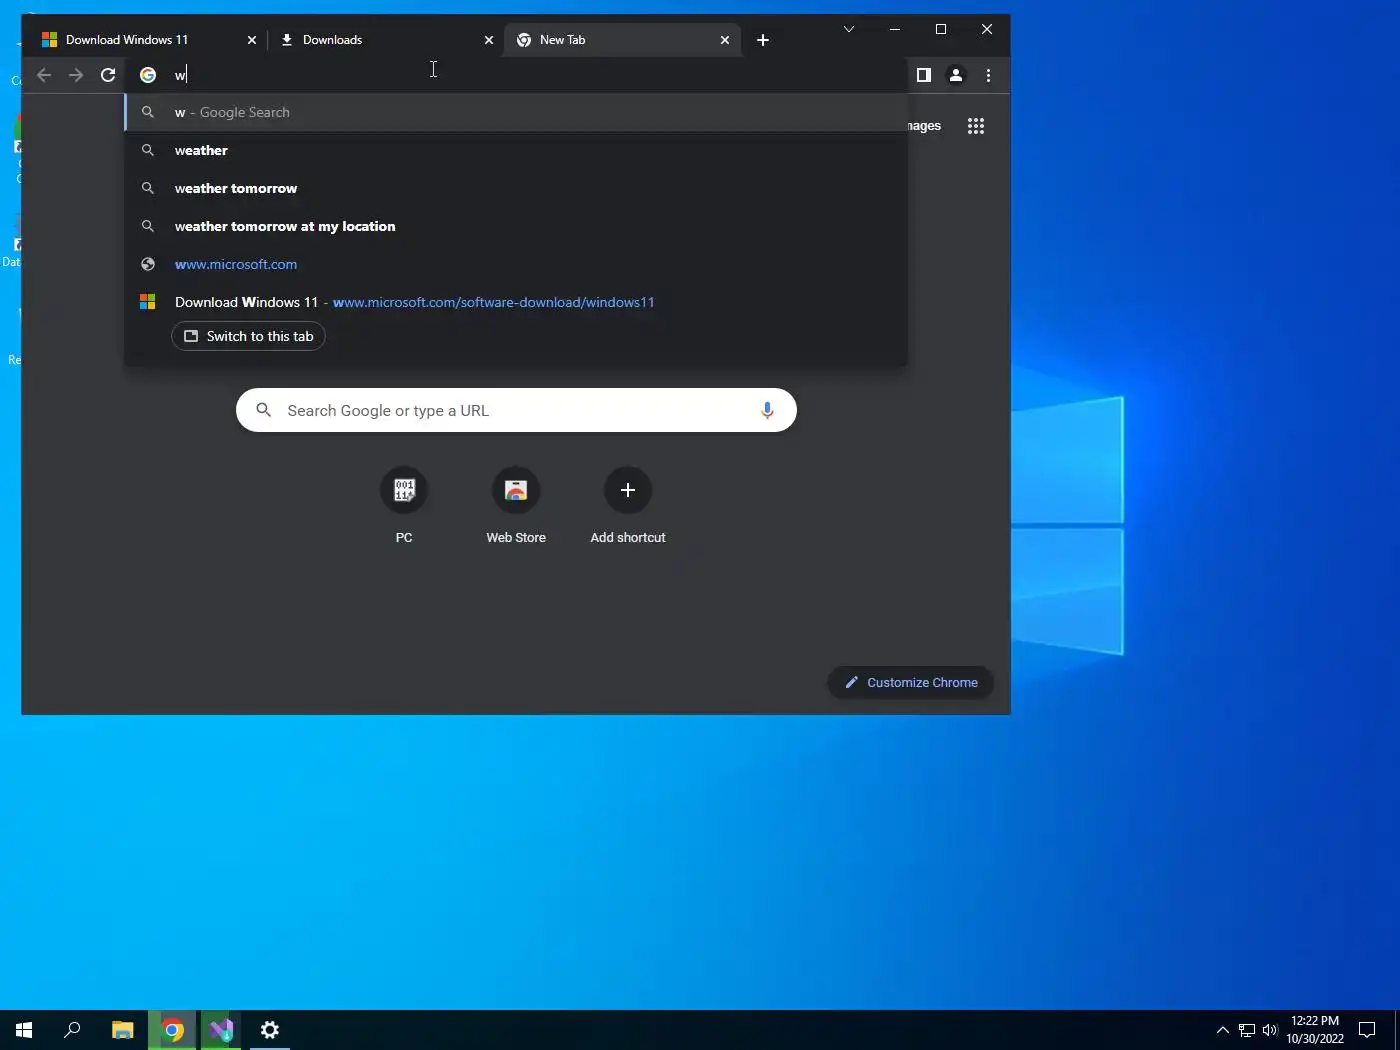Open the Google apps grid icon
The image size is (1400, 1050).
coord(976,126)
